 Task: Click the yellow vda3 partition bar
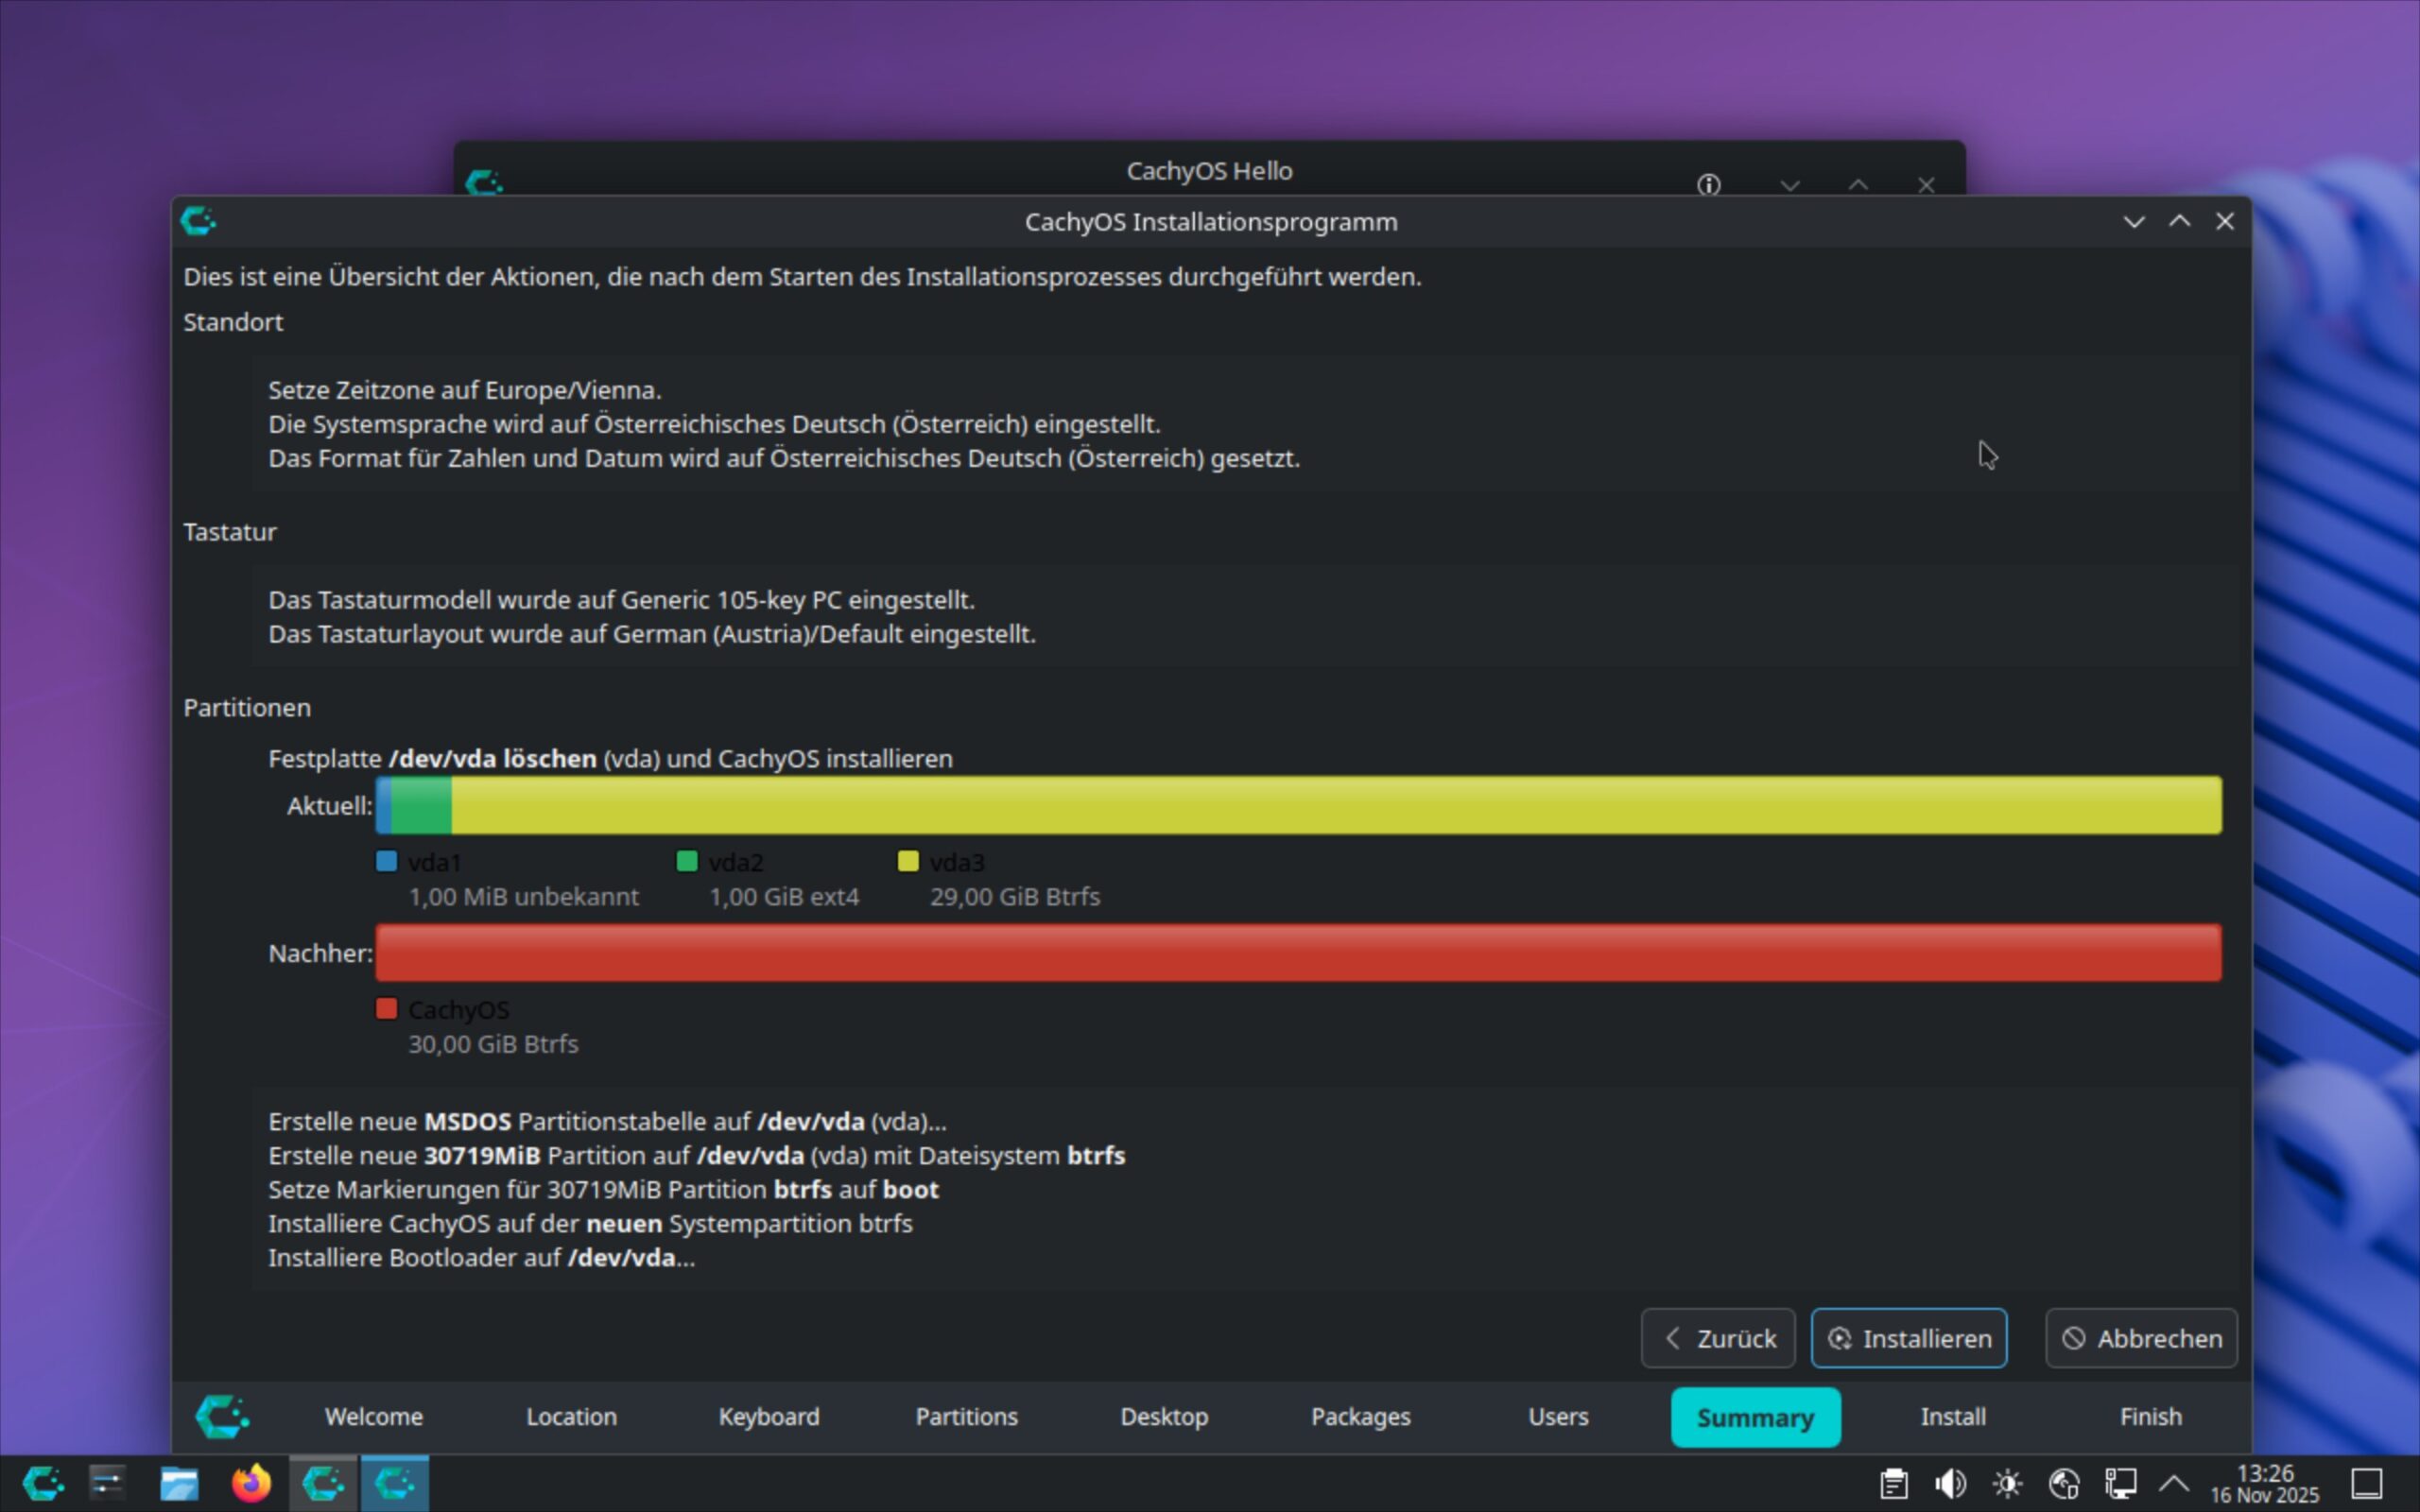[x=1300, y=805]
